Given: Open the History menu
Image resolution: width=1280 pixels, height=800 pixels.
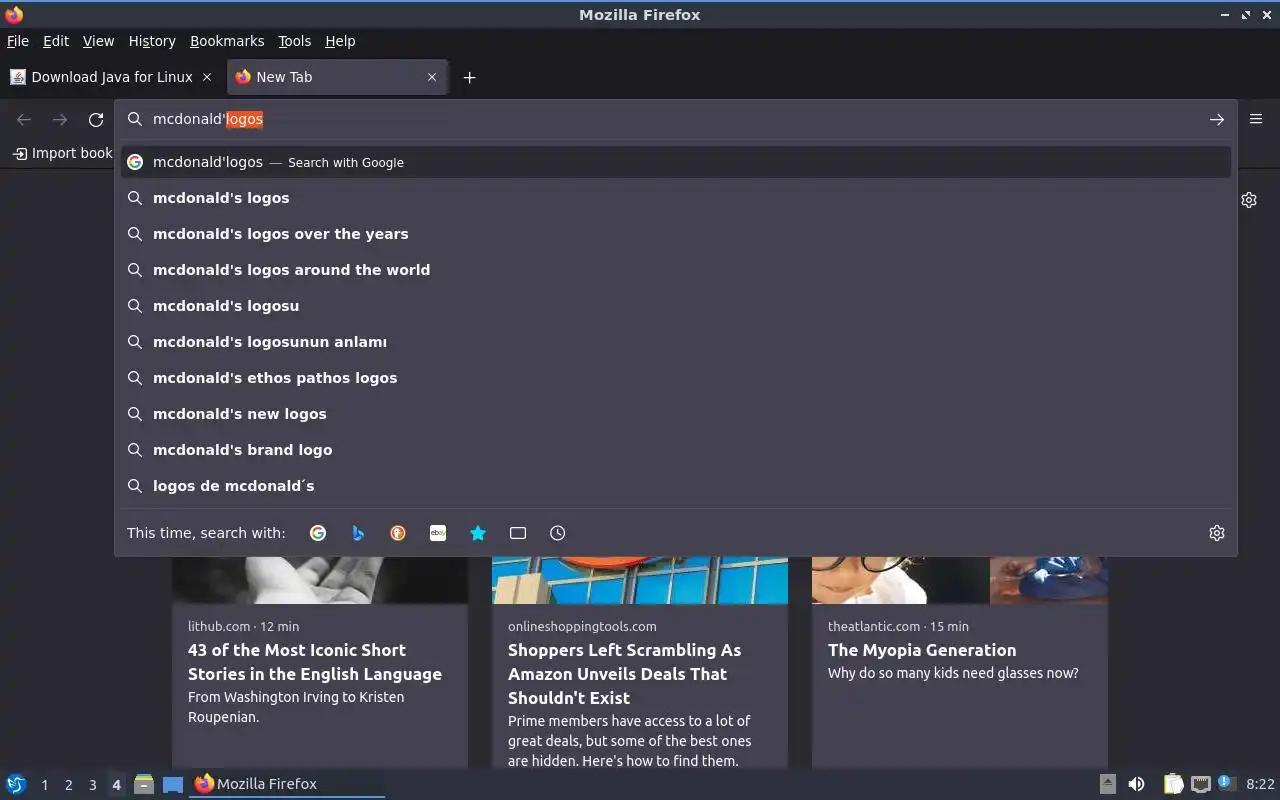Looking at the screenshot, I should tap(152, 41).
